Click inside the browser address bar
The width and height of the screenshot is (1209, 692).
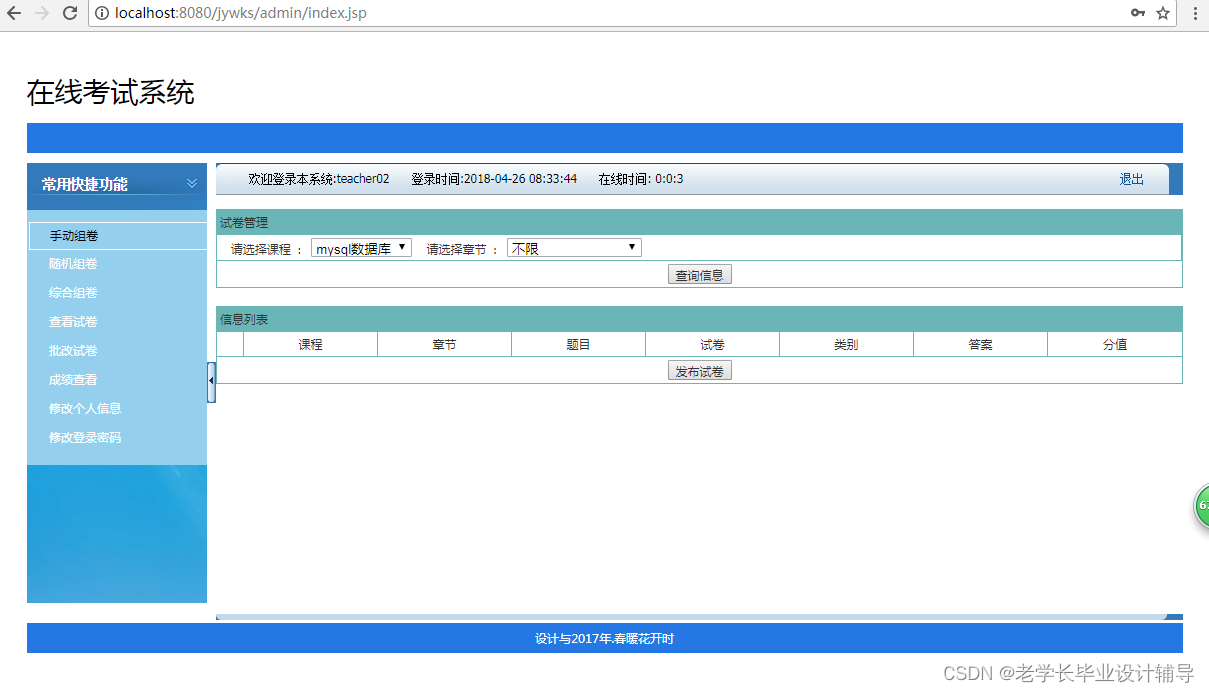coord(400,14)
